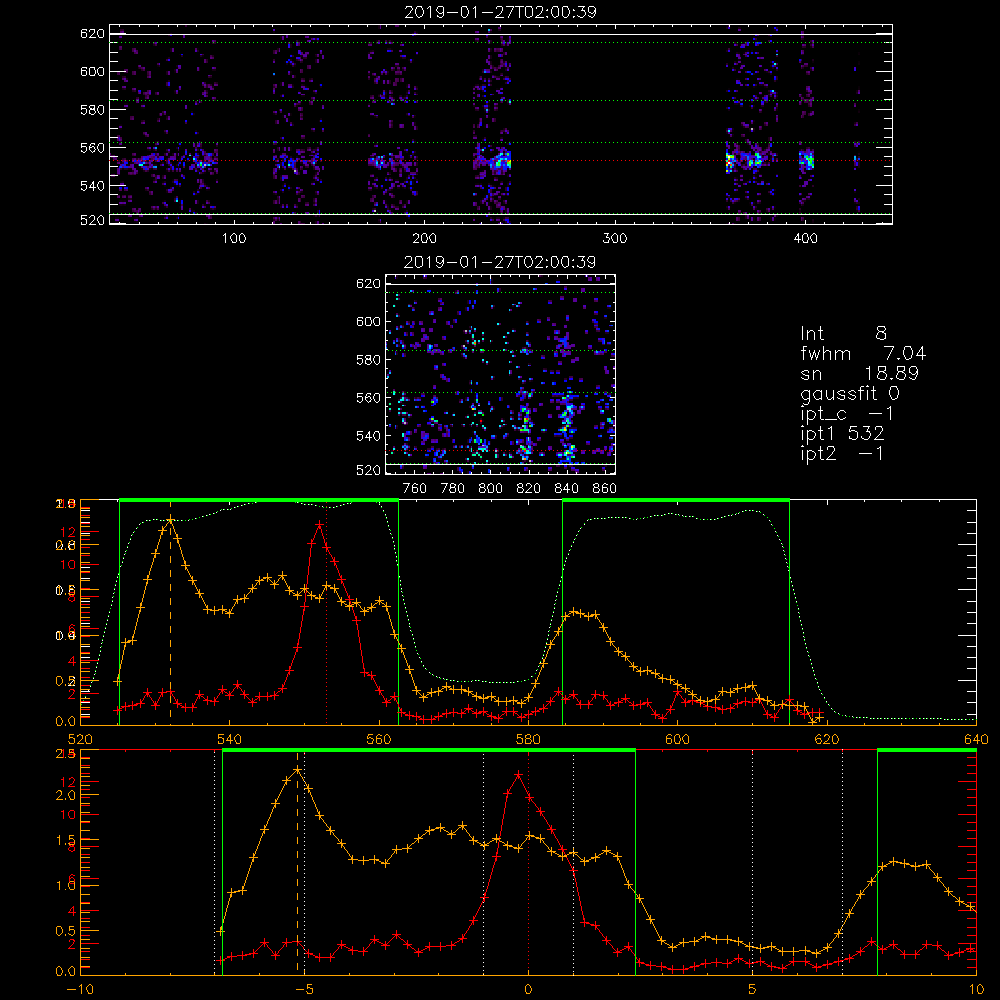
Task: Click the orange peak near -5 in lower profile plot
Action: (297, 770)
